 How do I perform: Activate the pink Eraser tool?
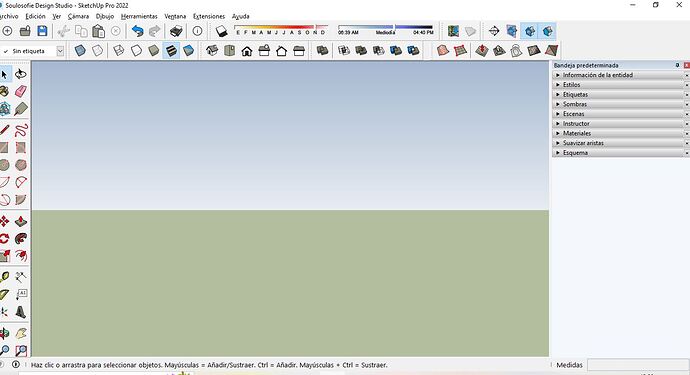(20, 92)
